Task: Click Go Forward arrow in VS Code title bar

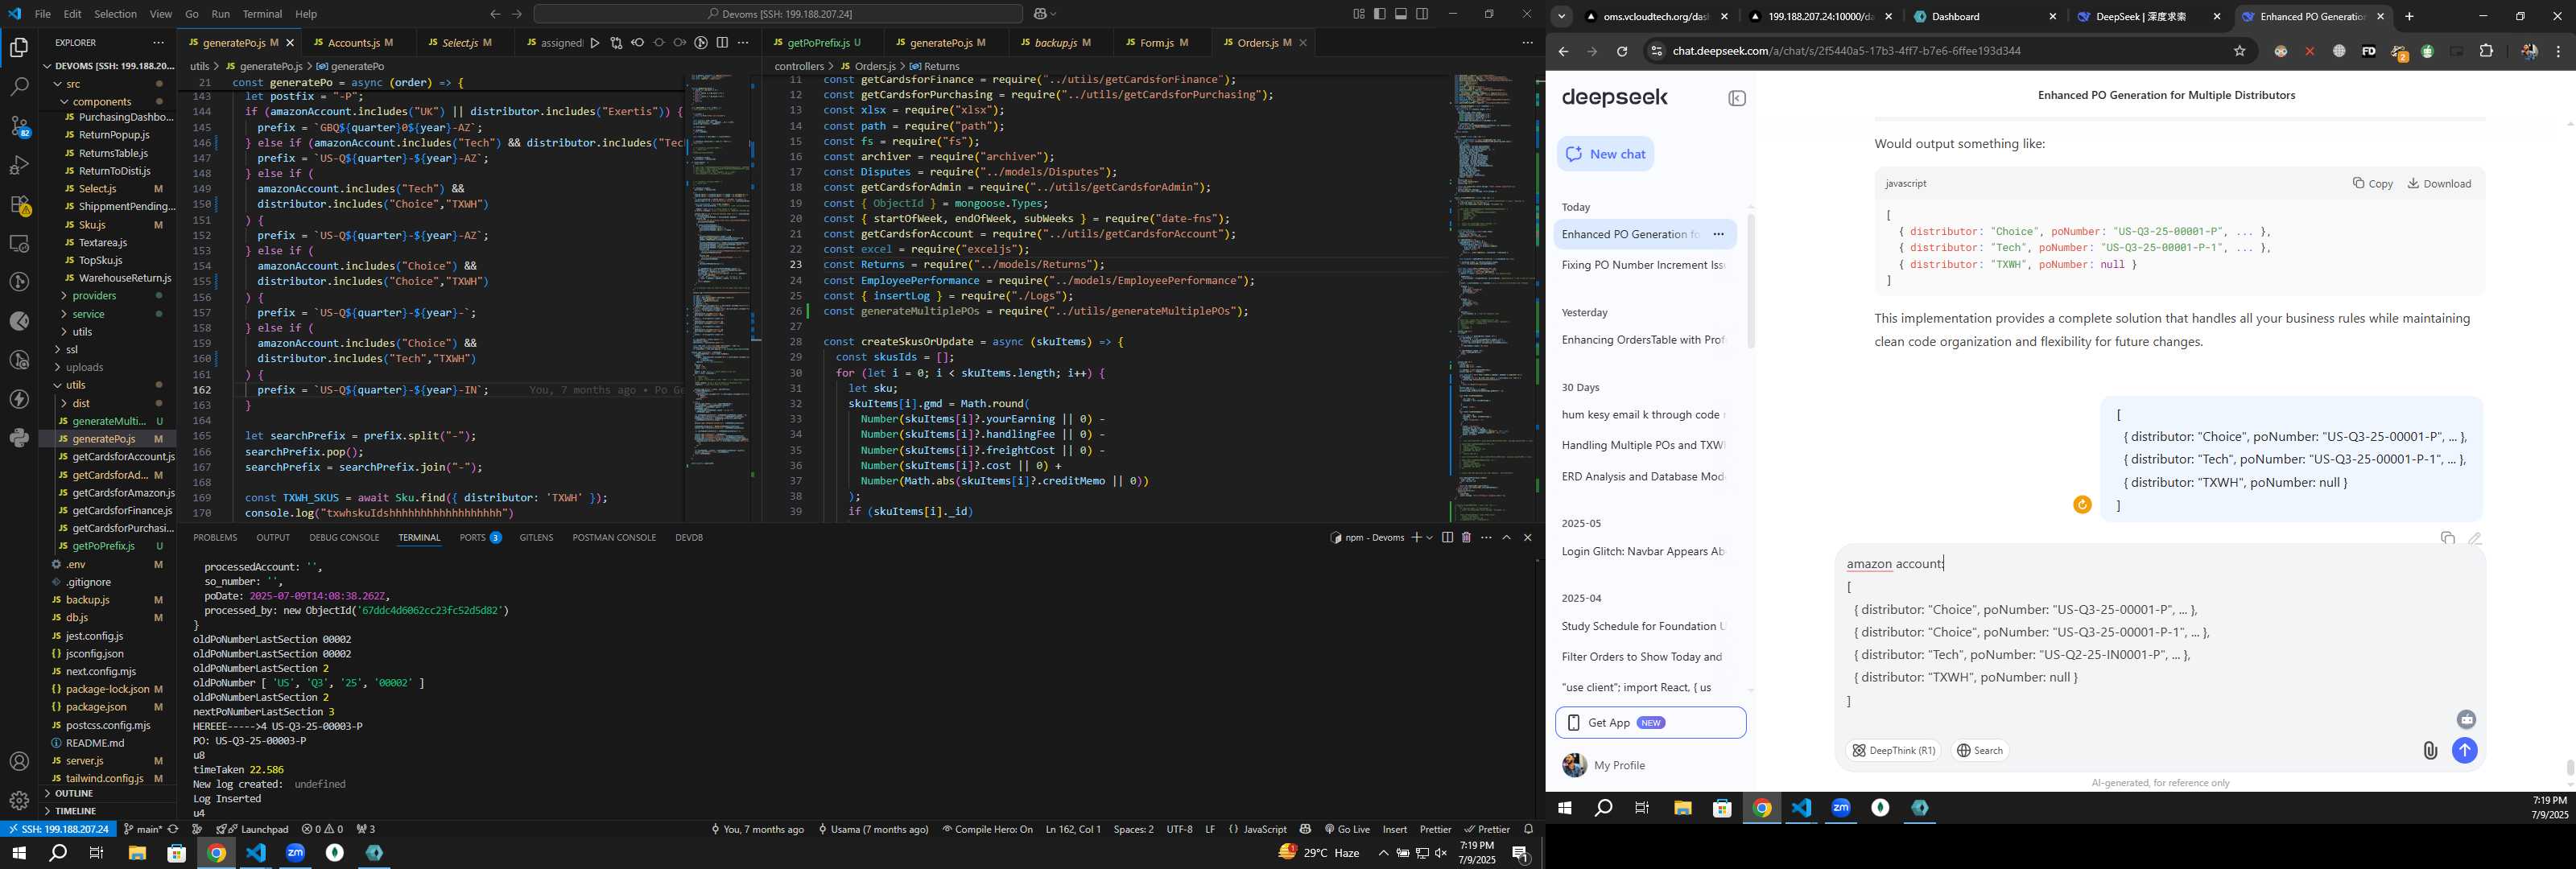Action: coord(517,14)
